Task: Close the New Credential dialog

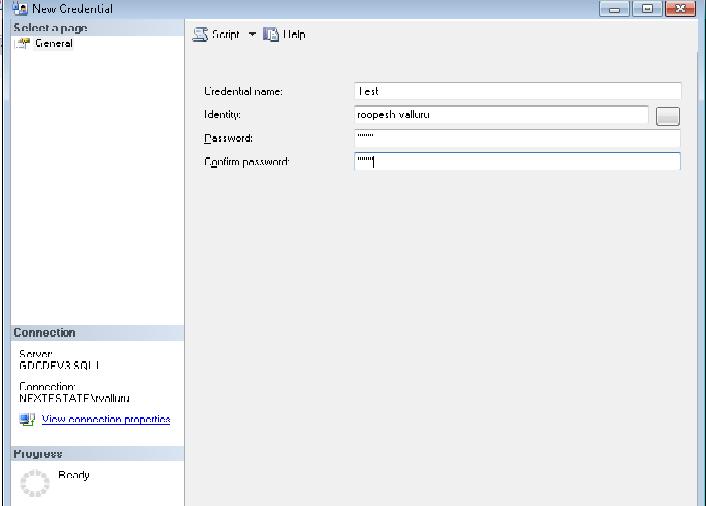Action: coord(680,9)
